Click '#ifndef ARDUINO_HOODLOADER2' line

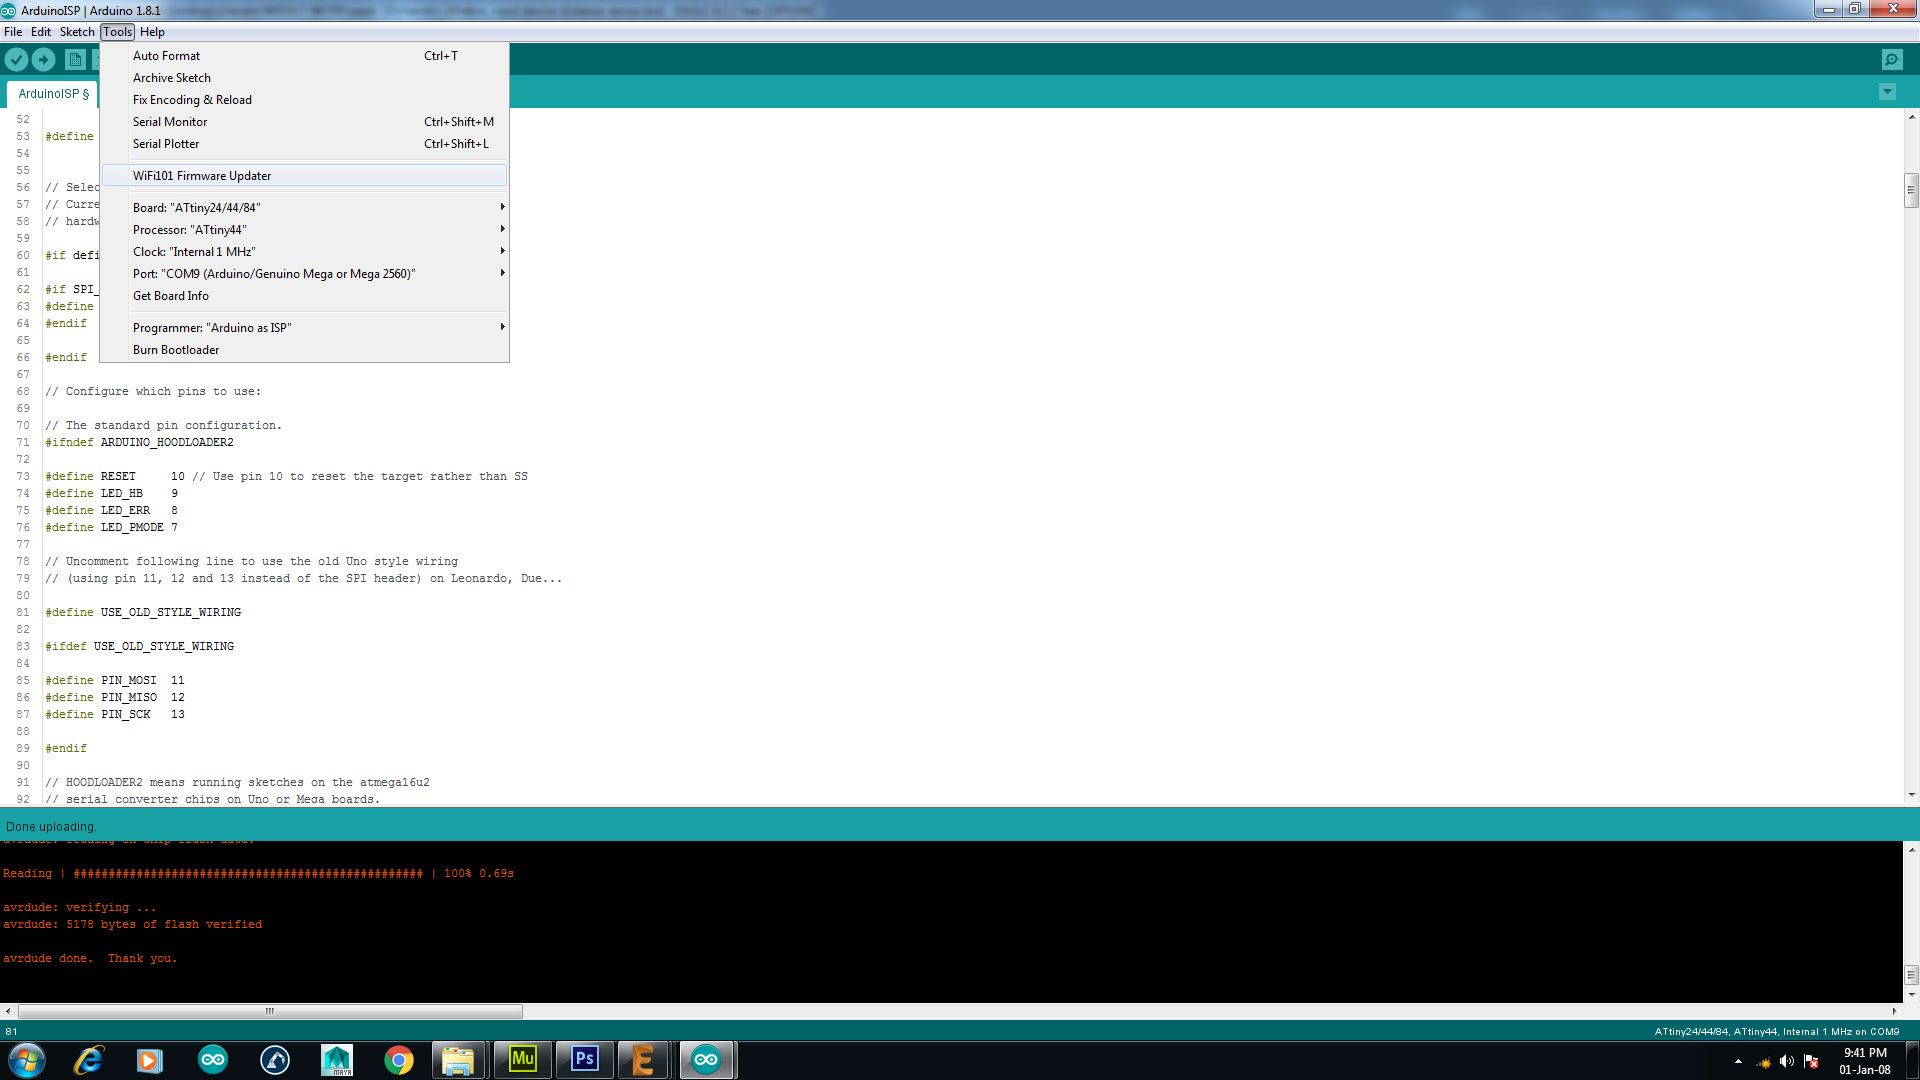pos(139,443)
